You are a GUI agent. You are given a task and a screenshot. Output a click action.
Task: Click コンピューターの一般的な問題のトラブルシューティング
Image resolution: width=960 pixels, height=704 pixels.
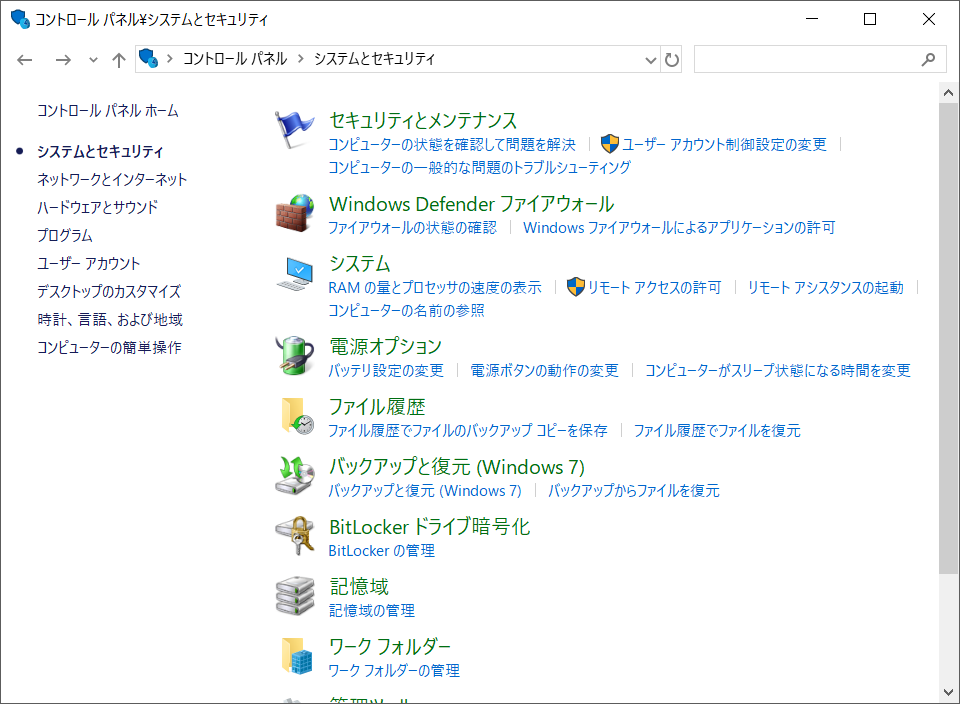click(479, 168)
